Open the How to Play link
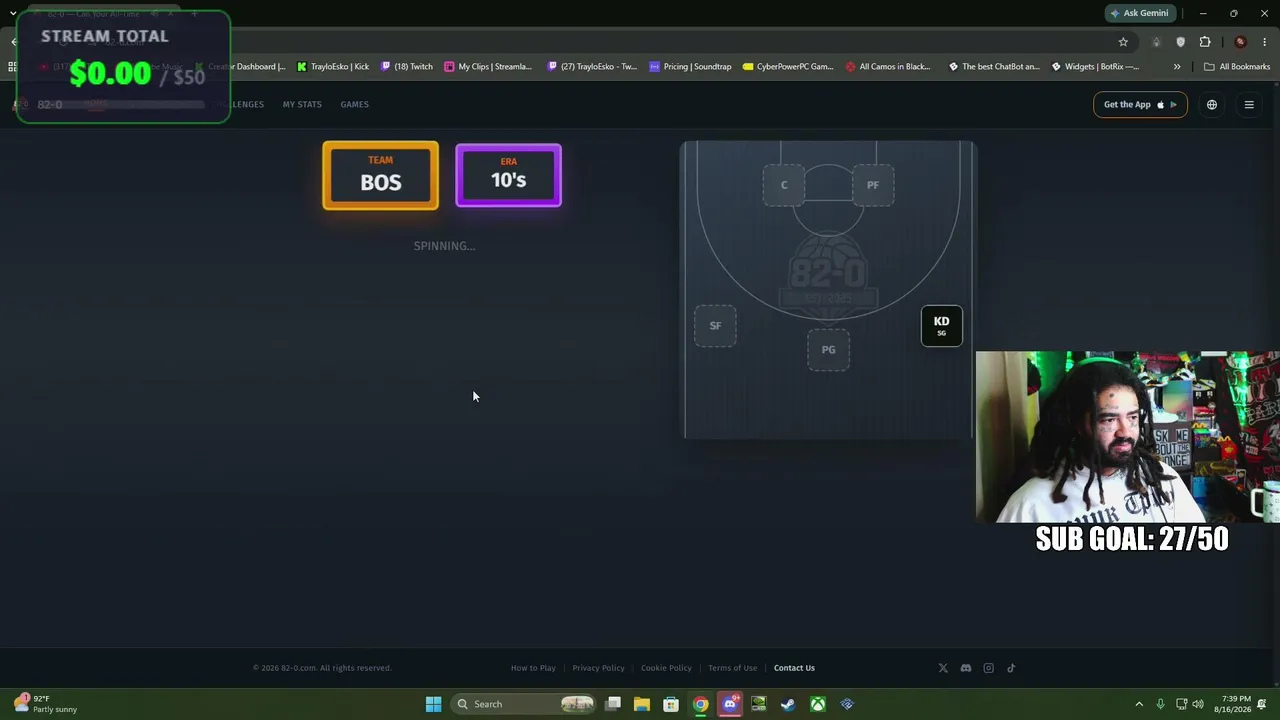The height and width of the screenshot is (720, 1280). point(533,668)
